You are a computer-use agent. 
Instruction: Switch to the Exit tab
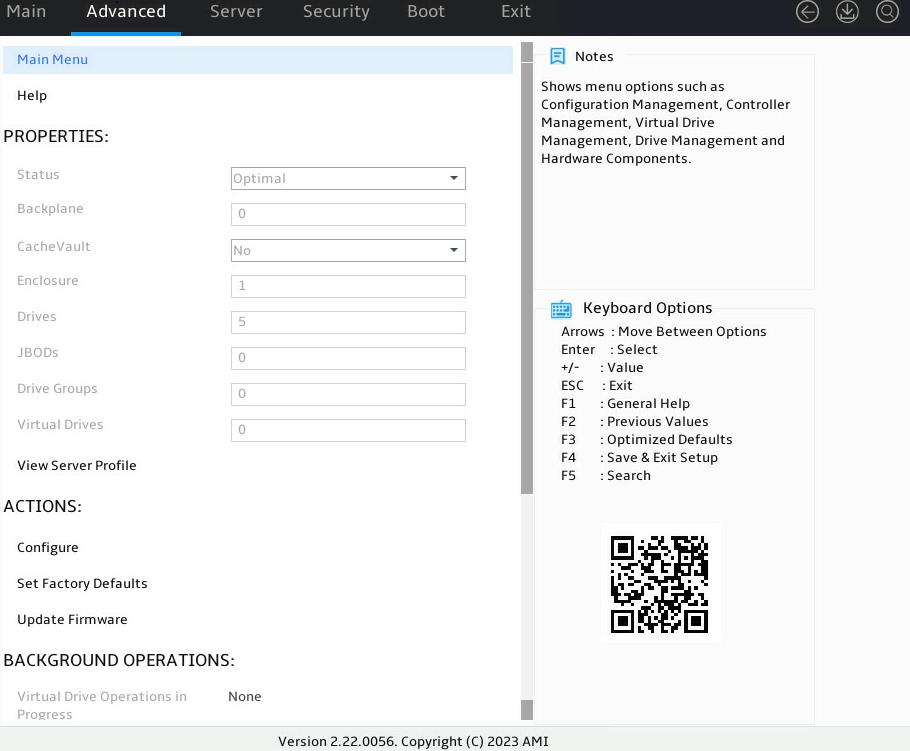click(x=516, y=11)
